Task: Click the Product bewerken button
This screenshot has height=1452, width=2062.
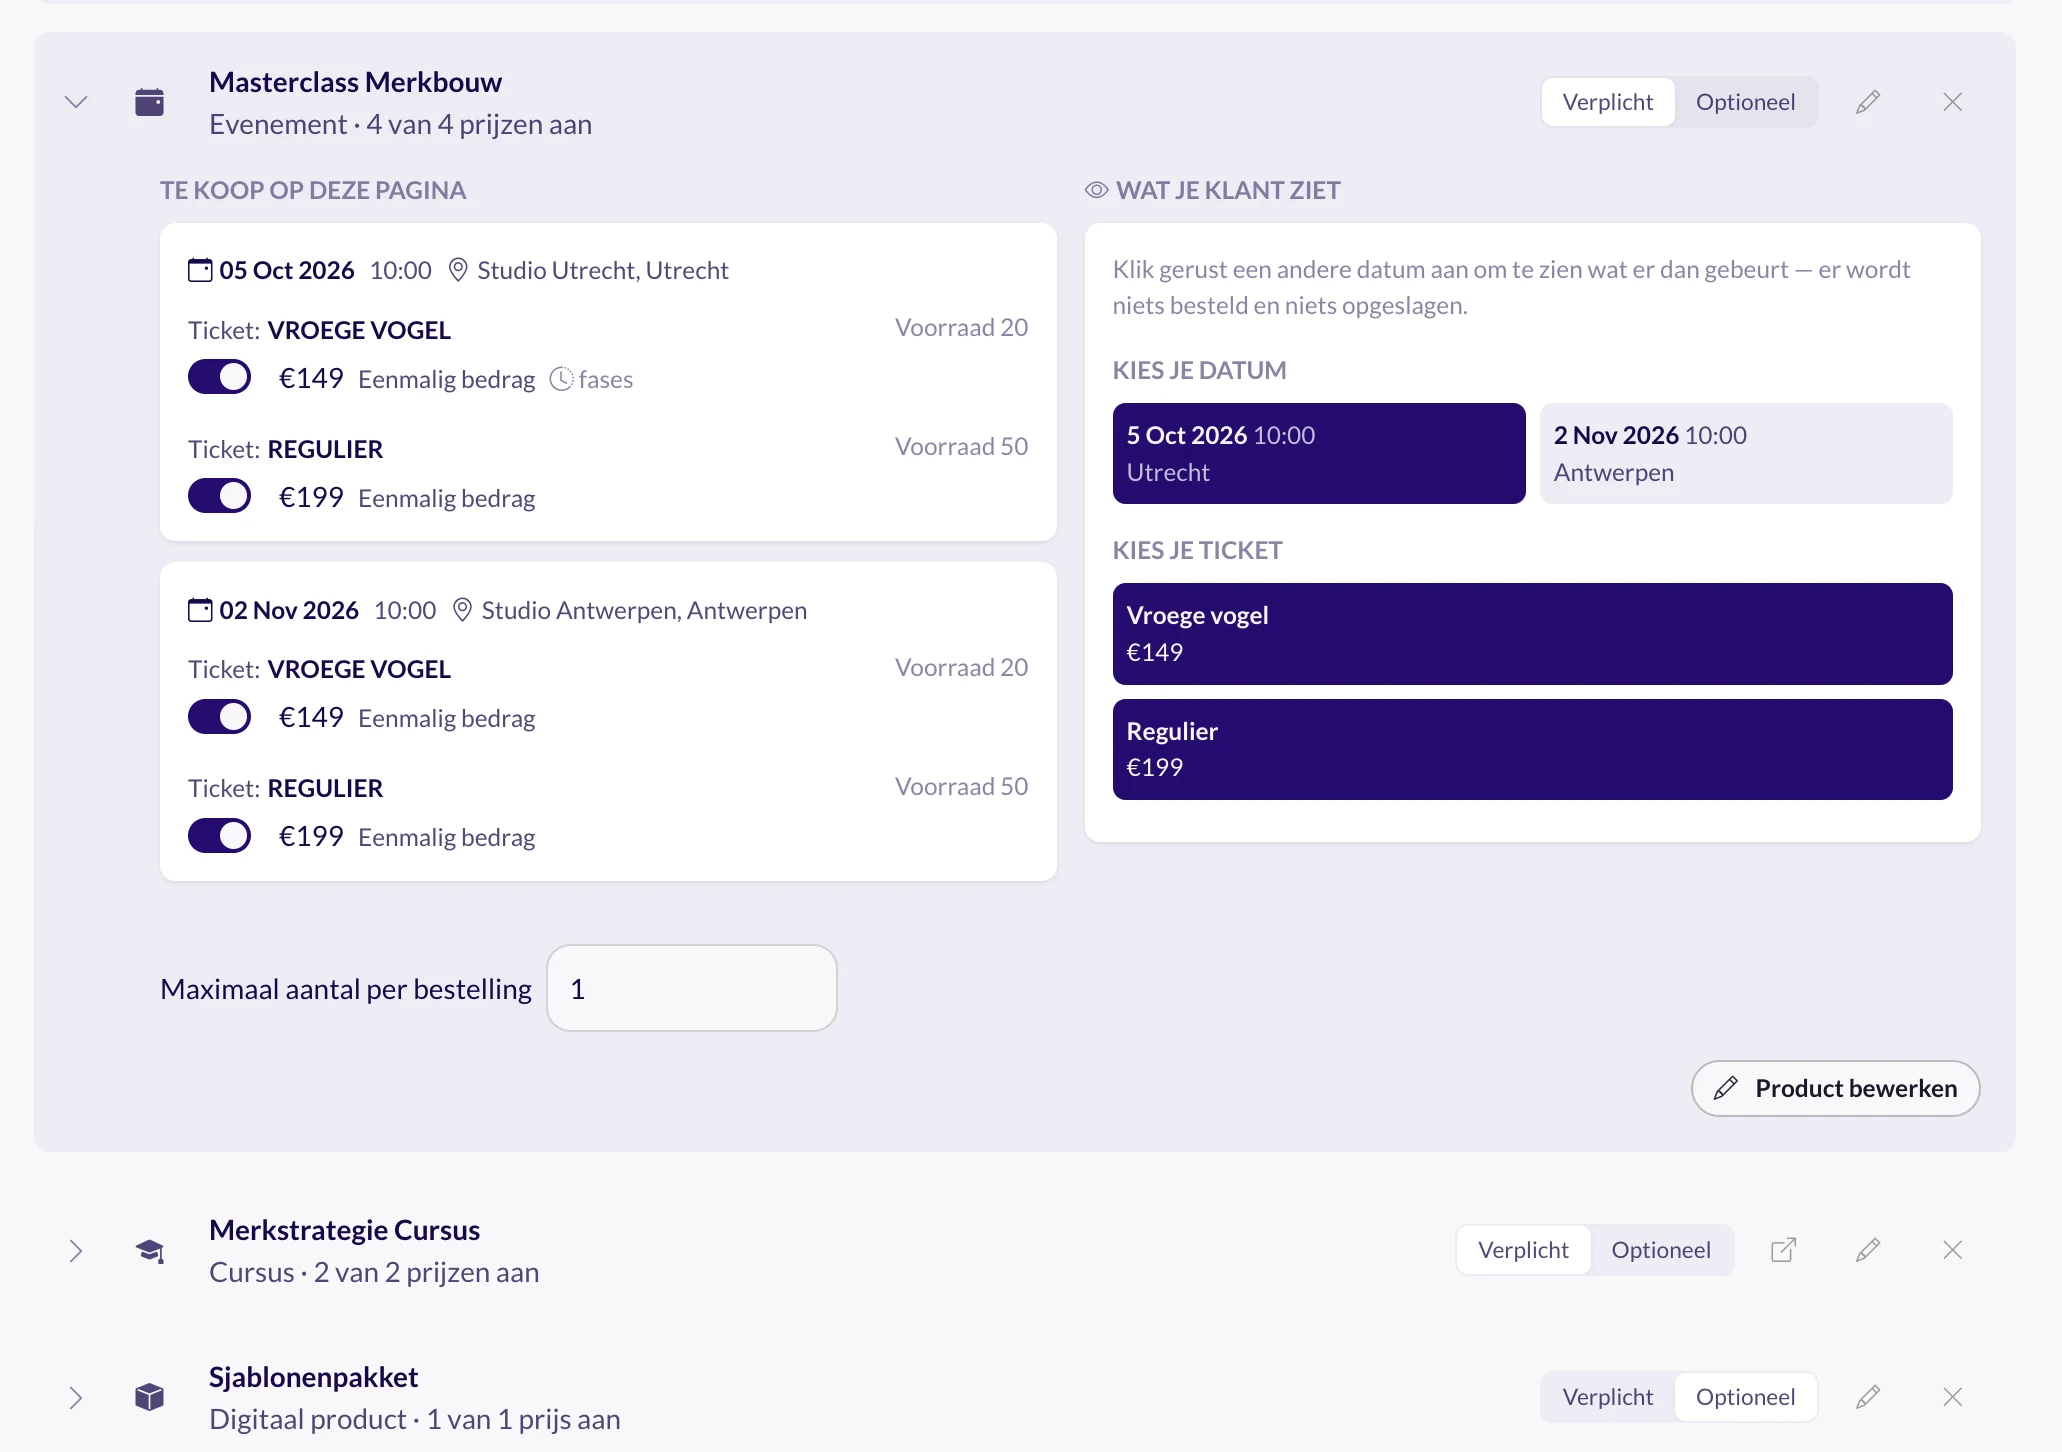Action: tap(1835, 1088)
